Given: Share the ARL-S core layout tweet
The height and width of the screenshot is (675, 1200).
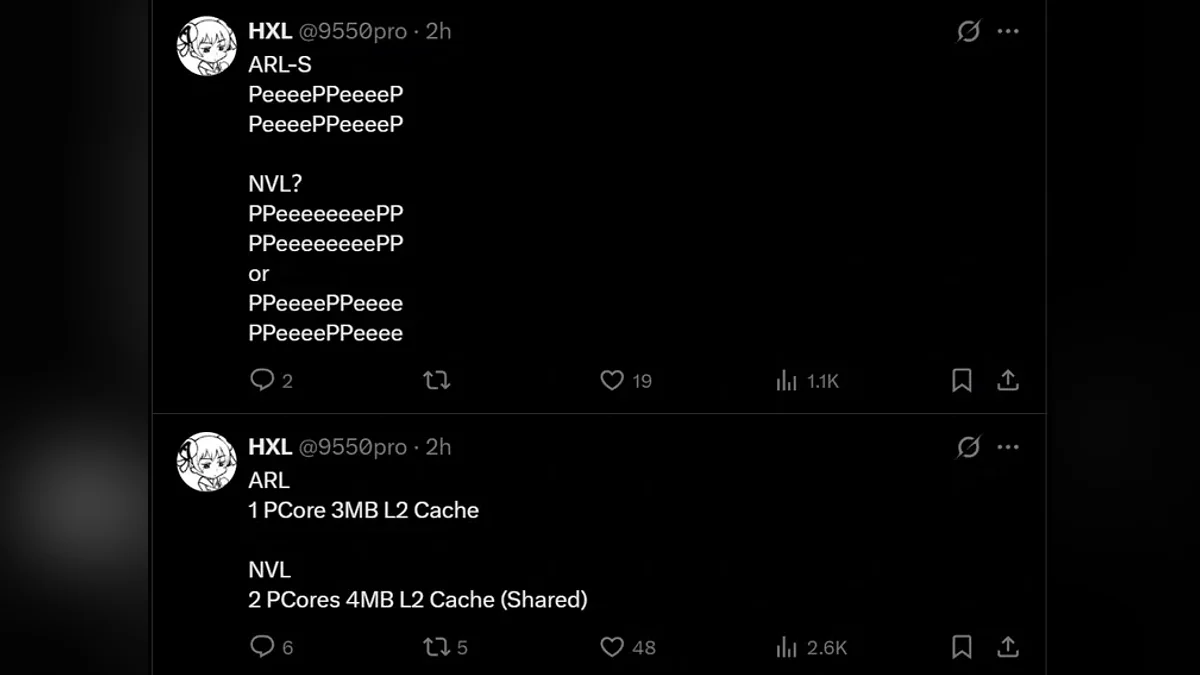Looking at the screenshot, I should 1008,380.
